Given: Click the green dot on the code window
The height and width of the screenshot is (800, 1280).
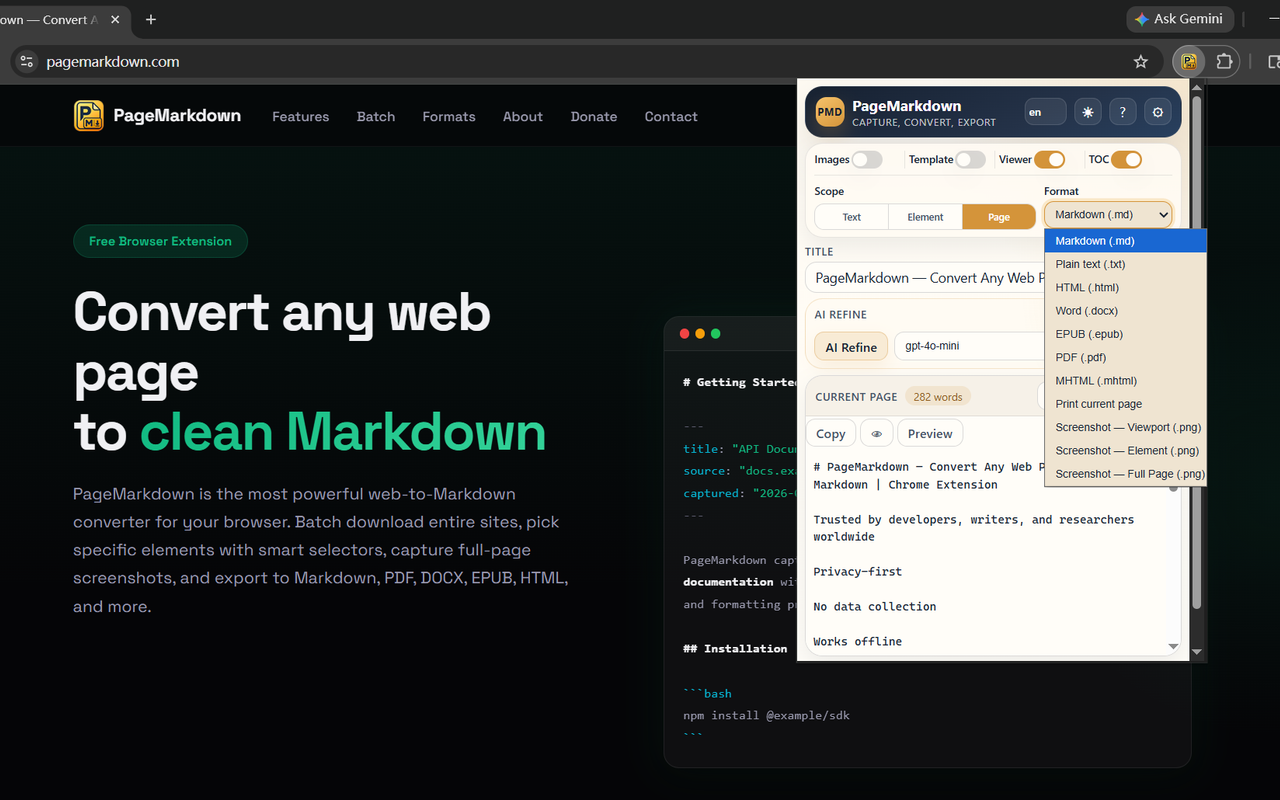Looking at the screenshot, I should pos(716,333).
